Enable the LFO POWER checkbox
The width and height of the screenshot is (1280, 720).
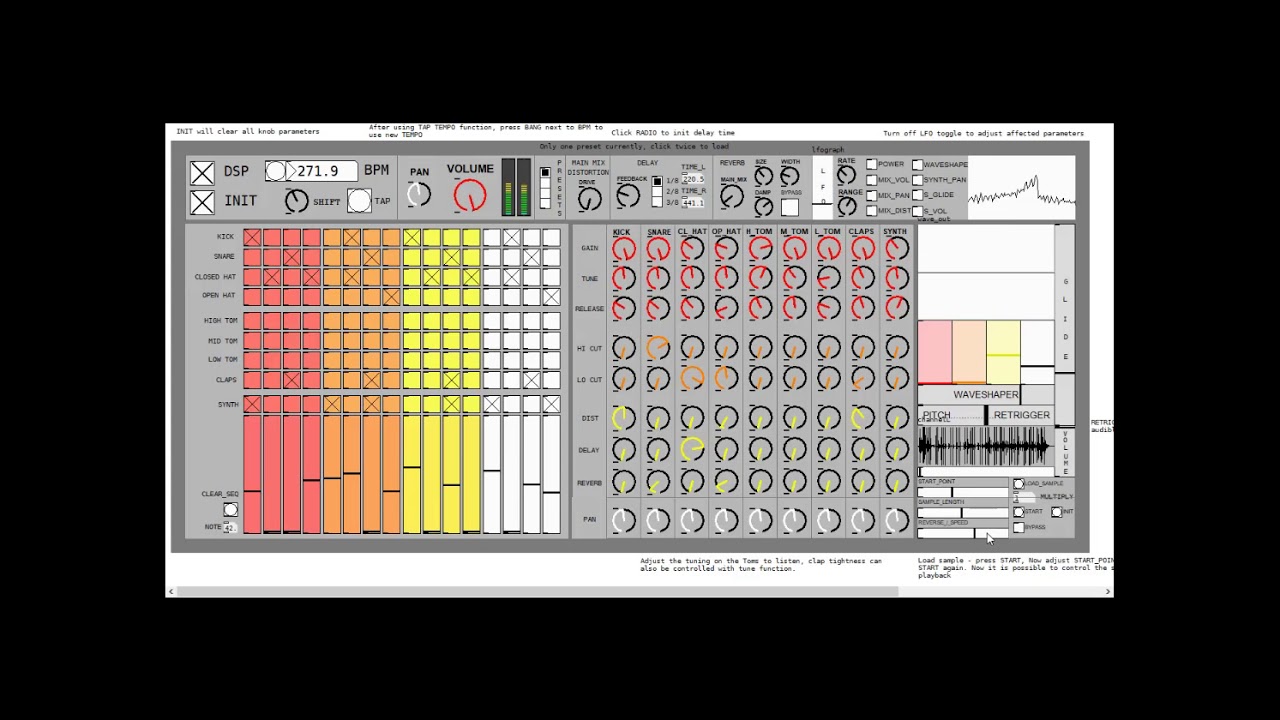click(x=871, y=165)
